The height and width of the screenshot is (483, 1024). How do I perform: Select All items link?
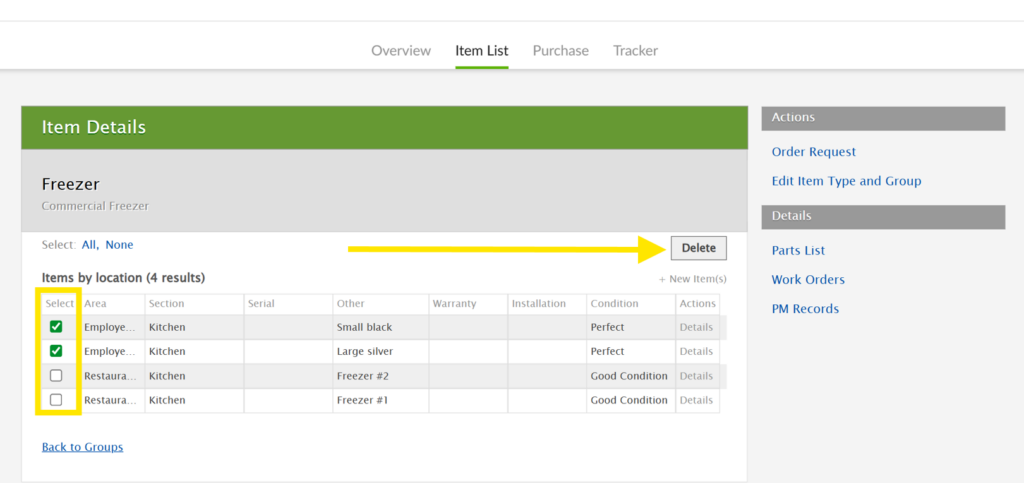click(x=89, y=245)
